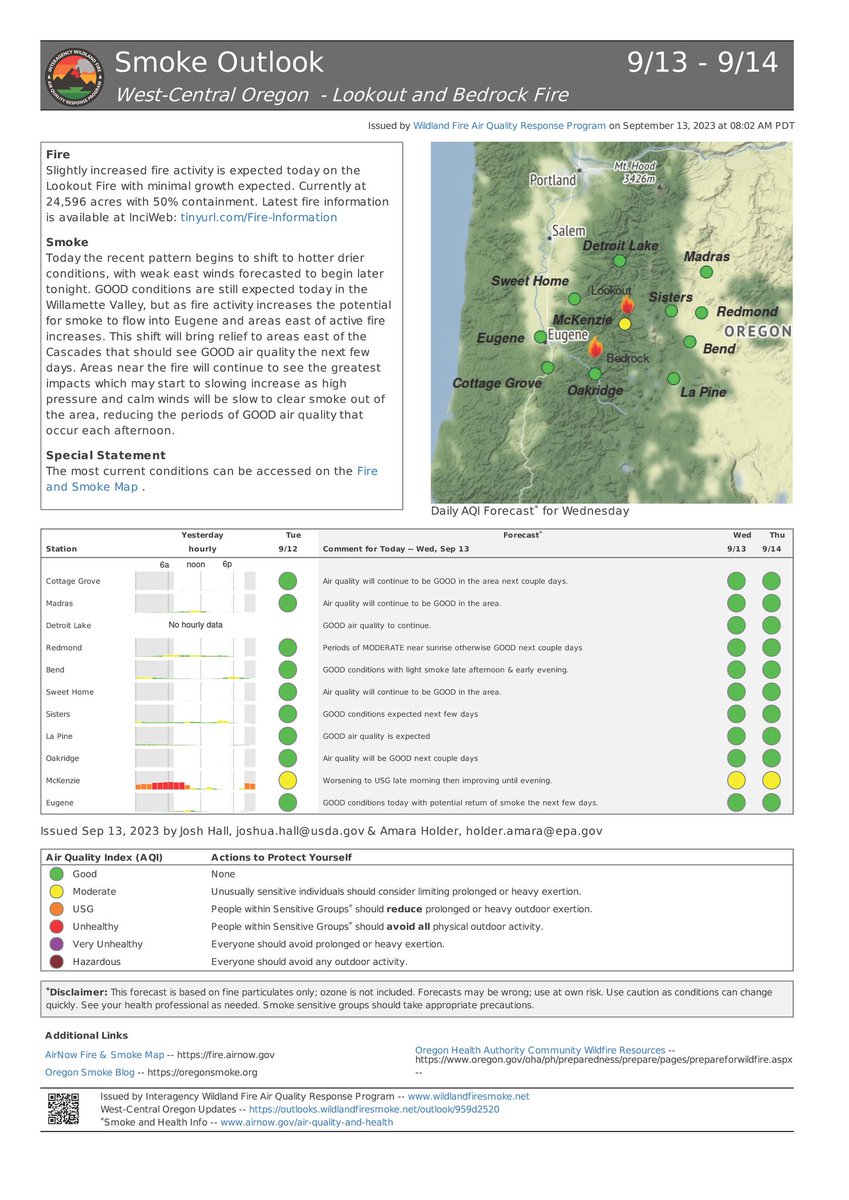Click McKenzie yellow marker on map
The height and width of the screenshot is (1200, 849).
click(625, 323)
